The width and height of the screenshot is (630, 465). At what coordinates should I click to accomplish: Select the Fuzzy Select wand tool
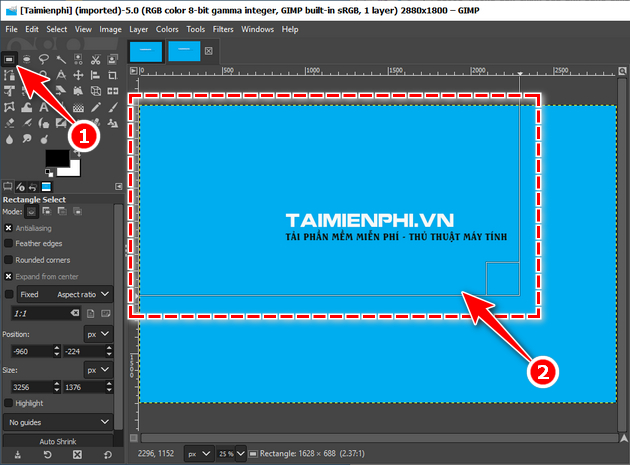click(x=61, y=59)
